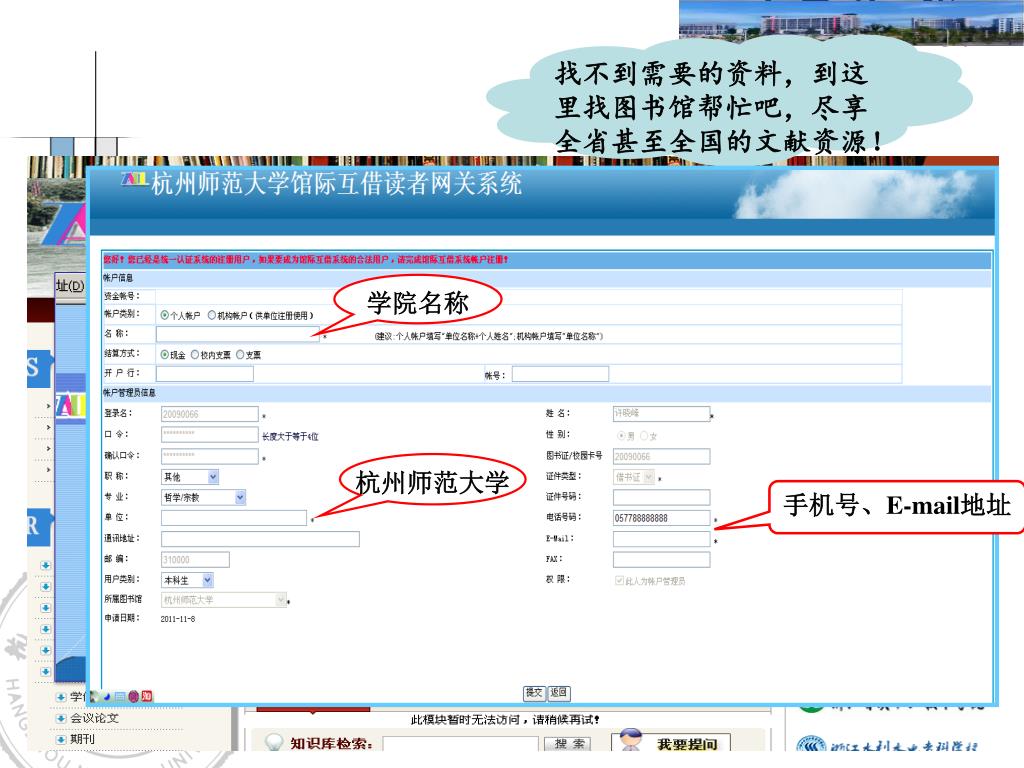Click the FAX input field

[662, 560]
